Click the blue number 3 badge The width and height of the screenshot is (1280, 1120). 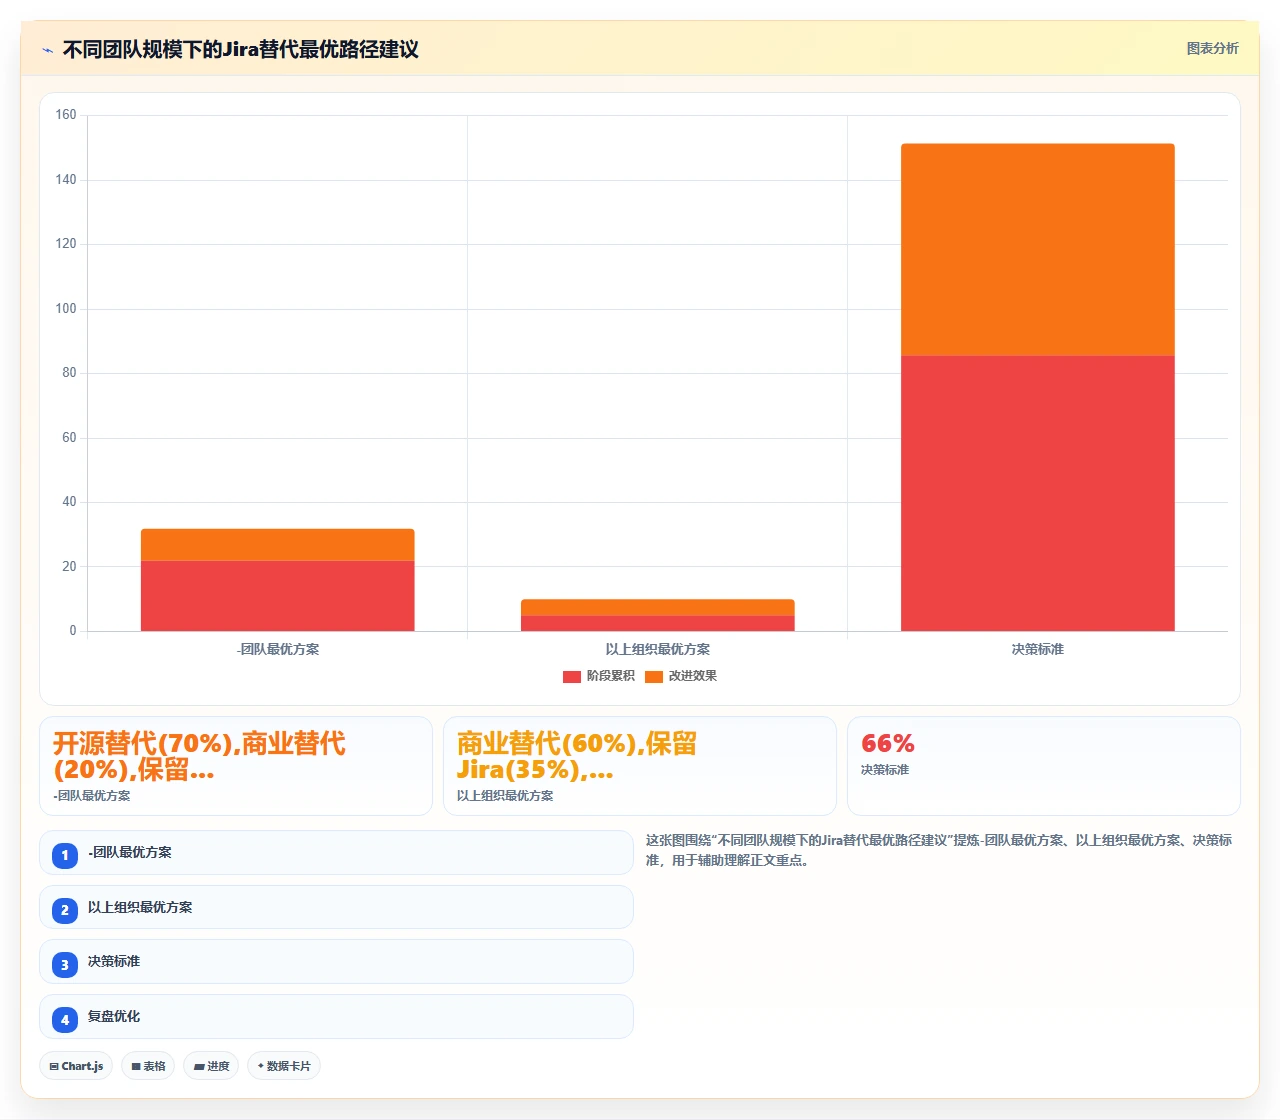pyautogui.click(x=65, y=965)
